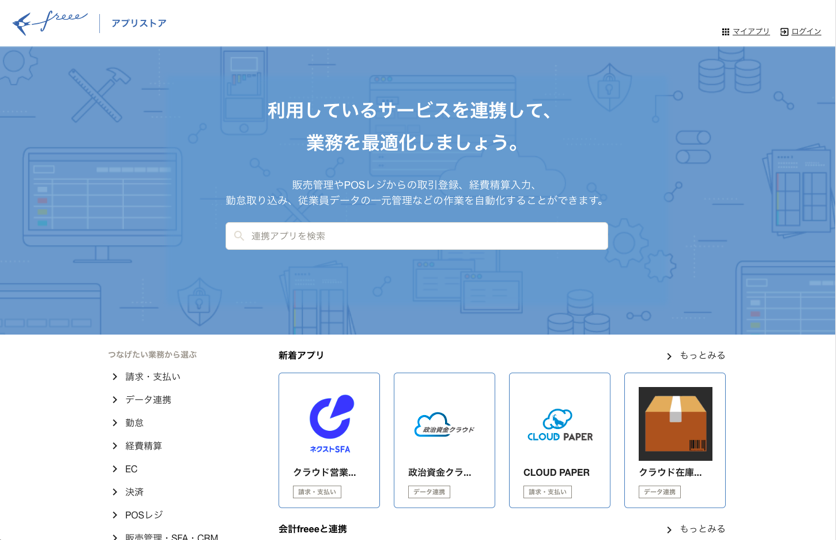Expand the POSレジ category chevron
Screen dimensions: 836x540
click(115, 515)
